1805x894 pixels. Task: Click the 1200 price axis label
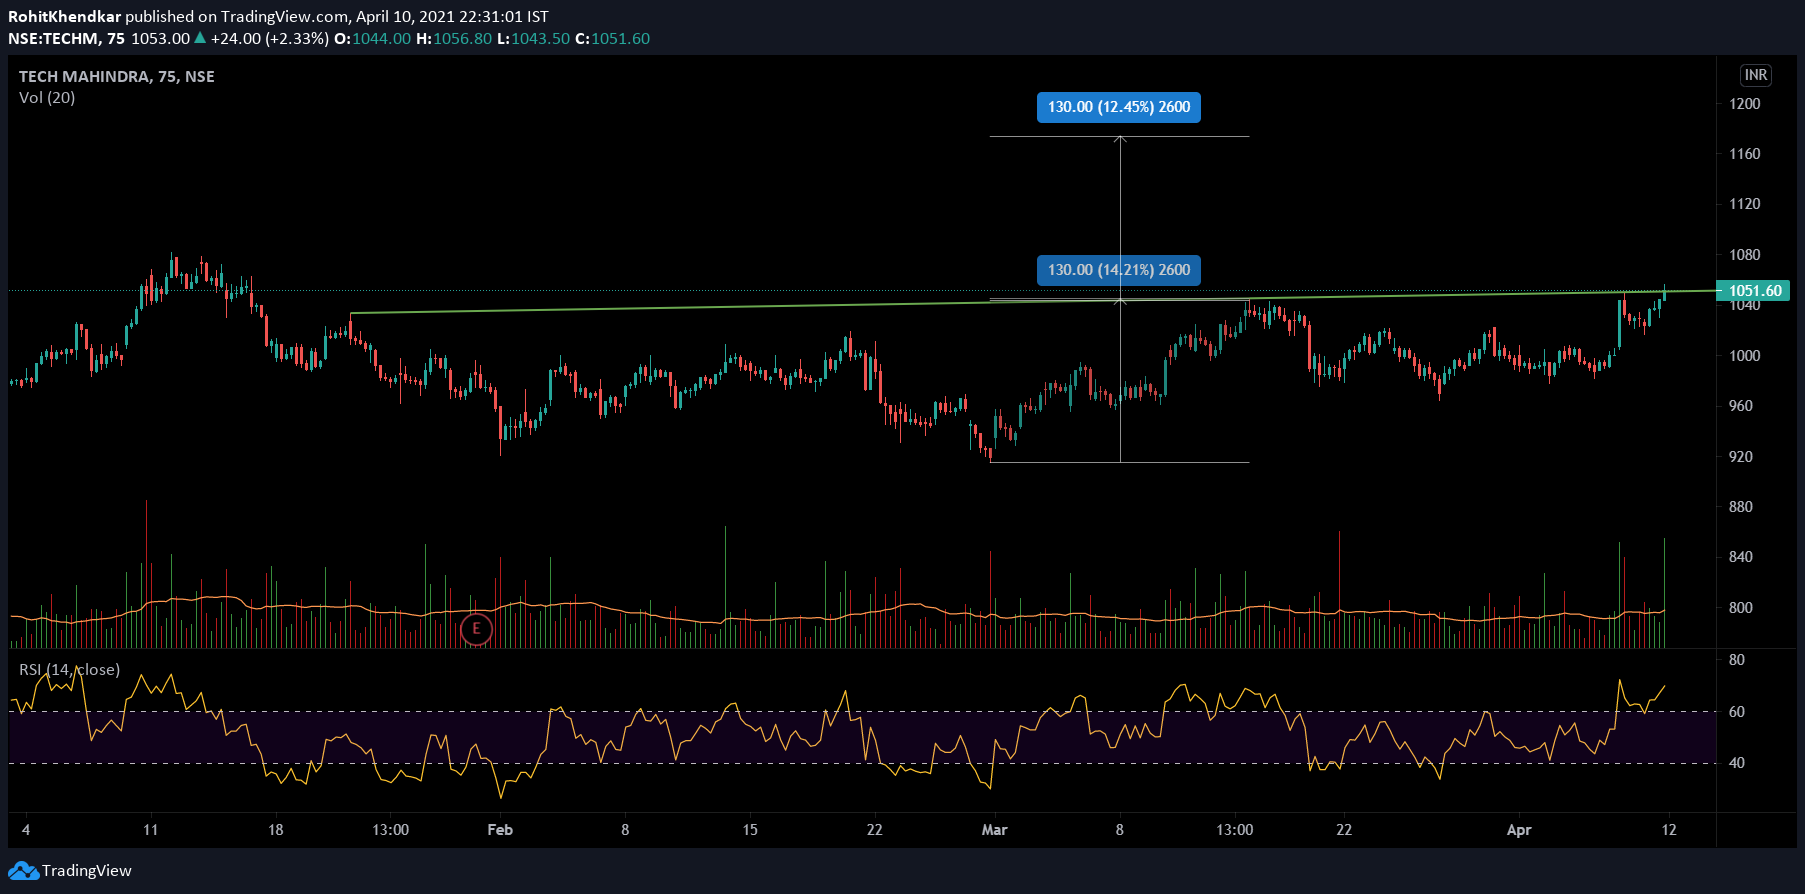[1745, 104]
